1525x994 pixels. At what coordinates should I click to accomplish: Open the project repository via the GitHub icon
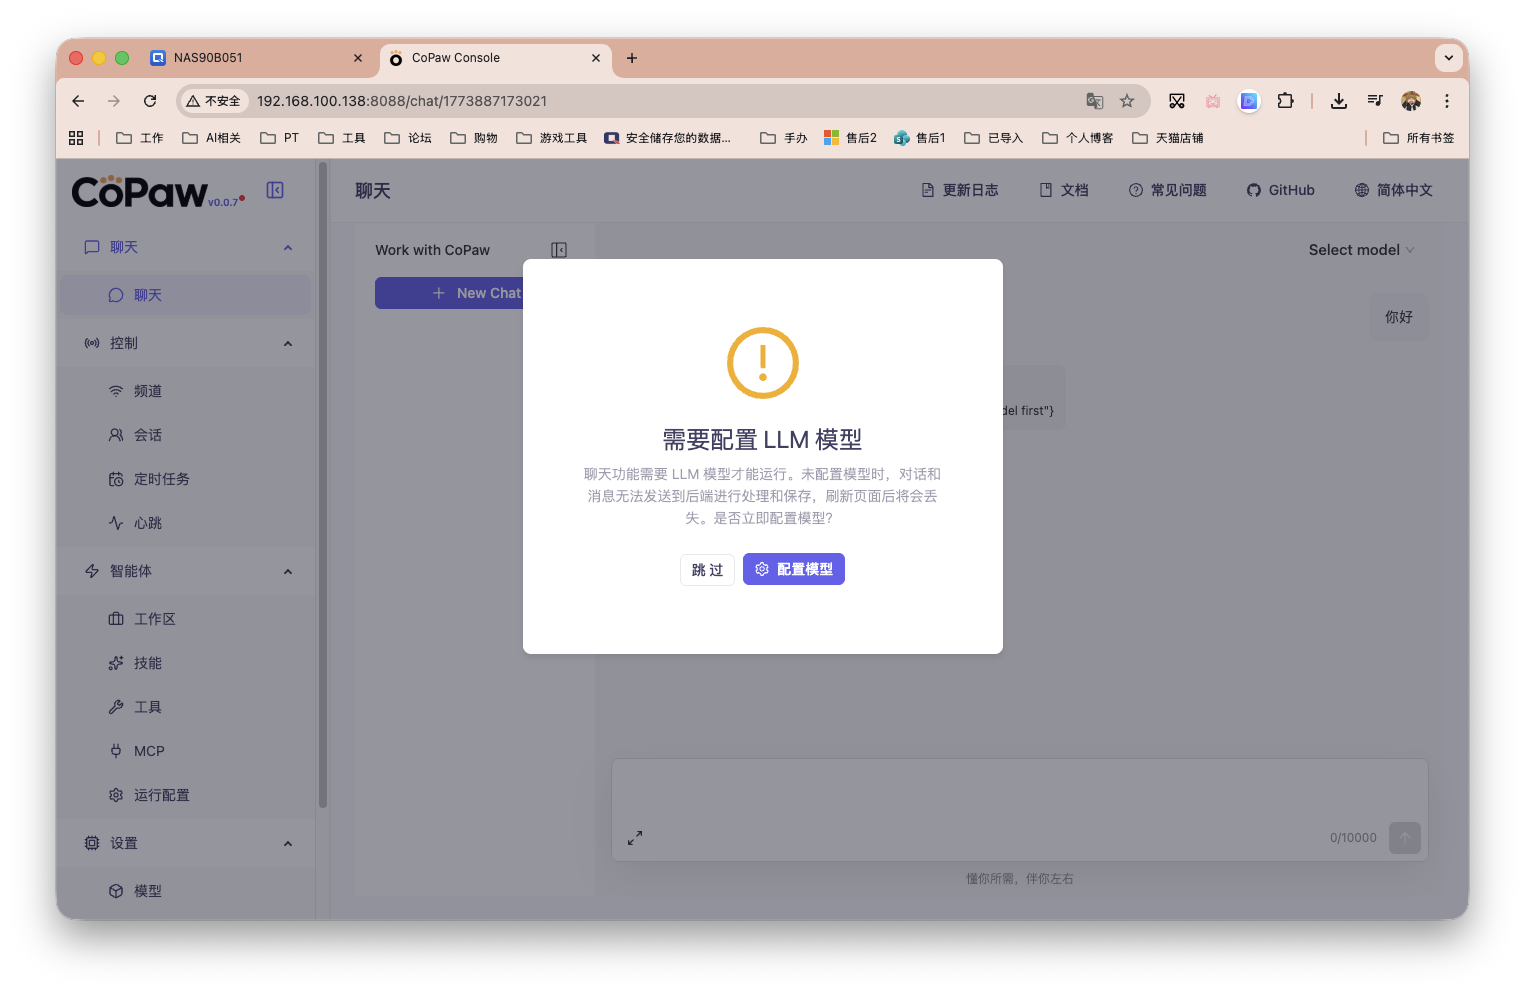coord(1253,189)
